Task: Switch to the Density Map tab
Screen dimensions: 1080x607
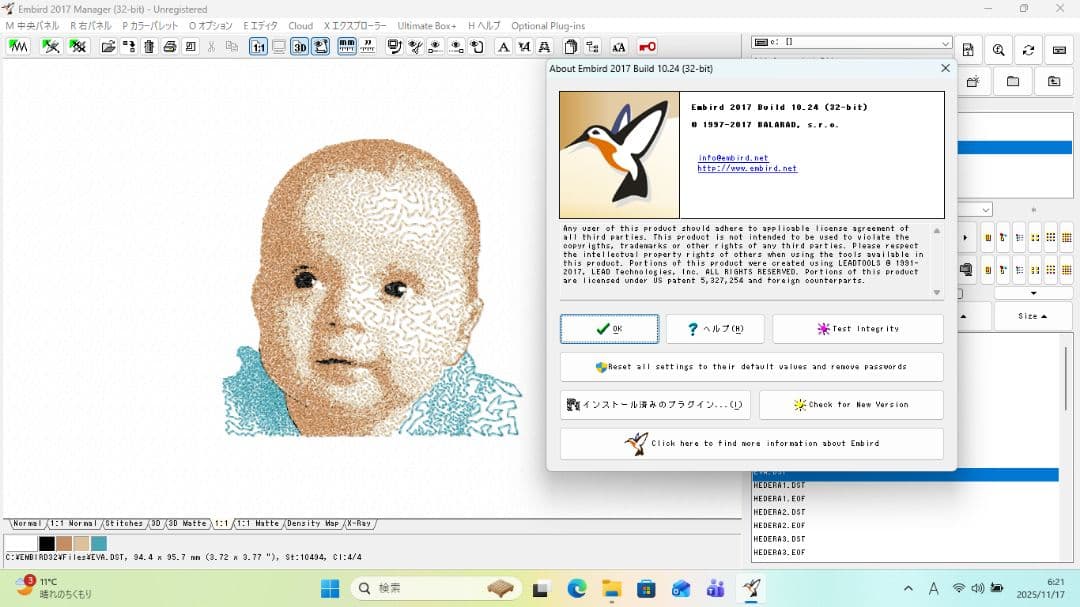Action: coord(313,524)
